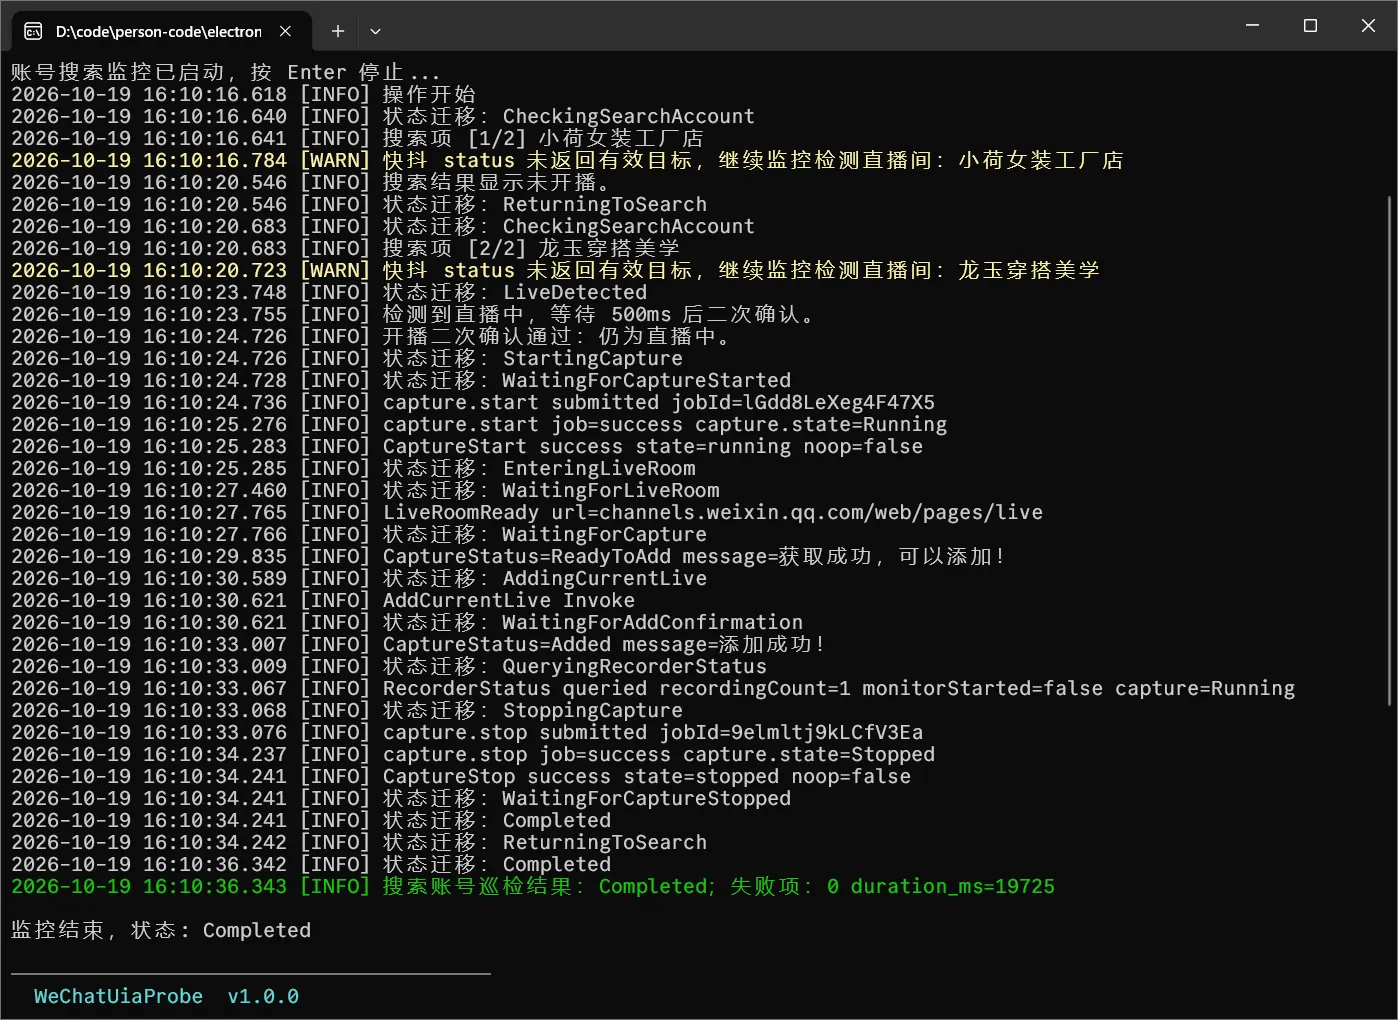This screenshot has width=1398, height=1020.
Task: Click the WARN line mentioning 龙玉穿搭美学
Action: (555, 270)
